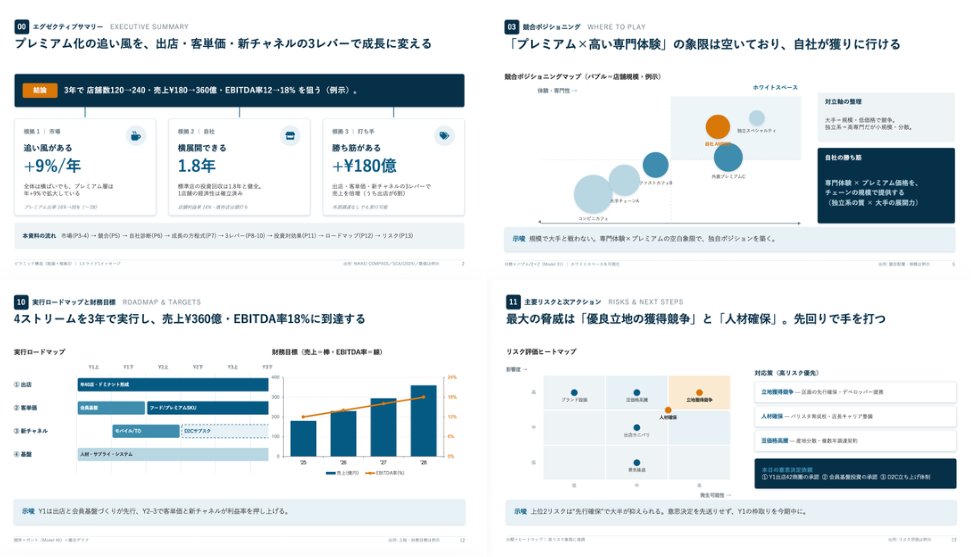Click the storefront icon in 1.8年 card

[x=290, y=136]
